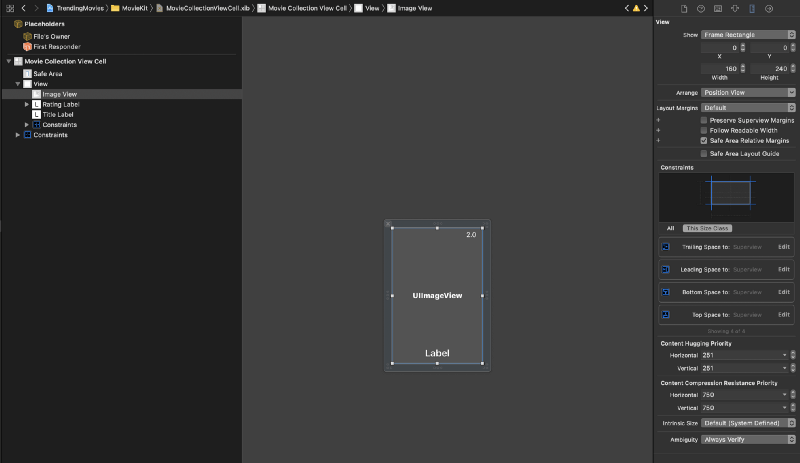Uncheck Safe Area Relative Margins
800x463 pixels.
click(704, 141)
